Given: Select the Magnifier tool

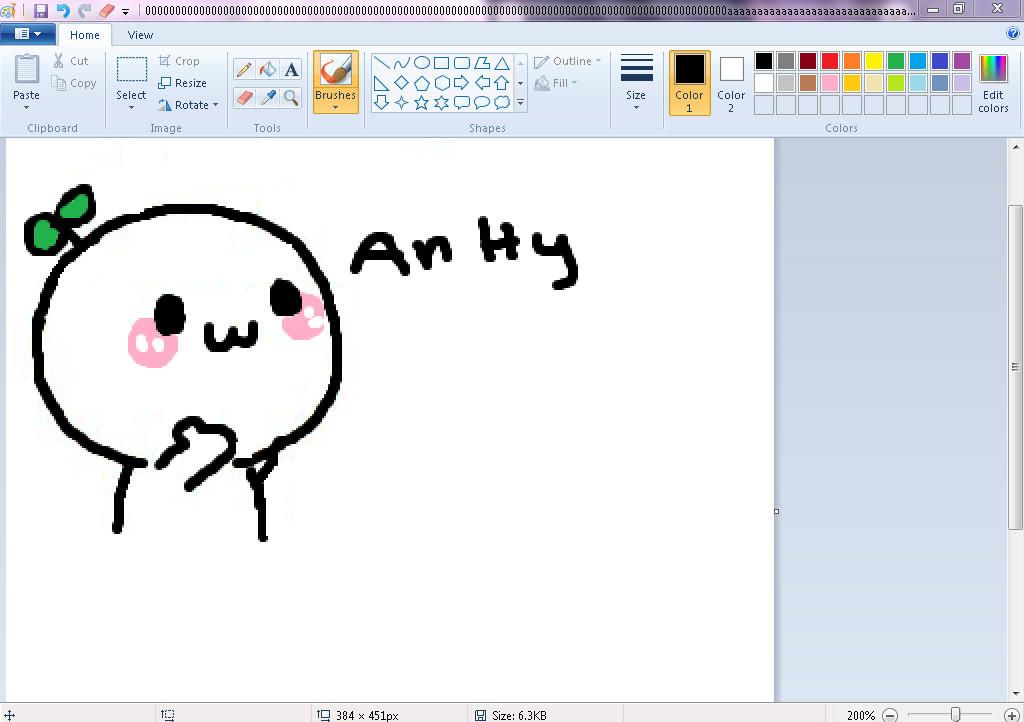Looking at the screenshot, I should click(291, 98).
